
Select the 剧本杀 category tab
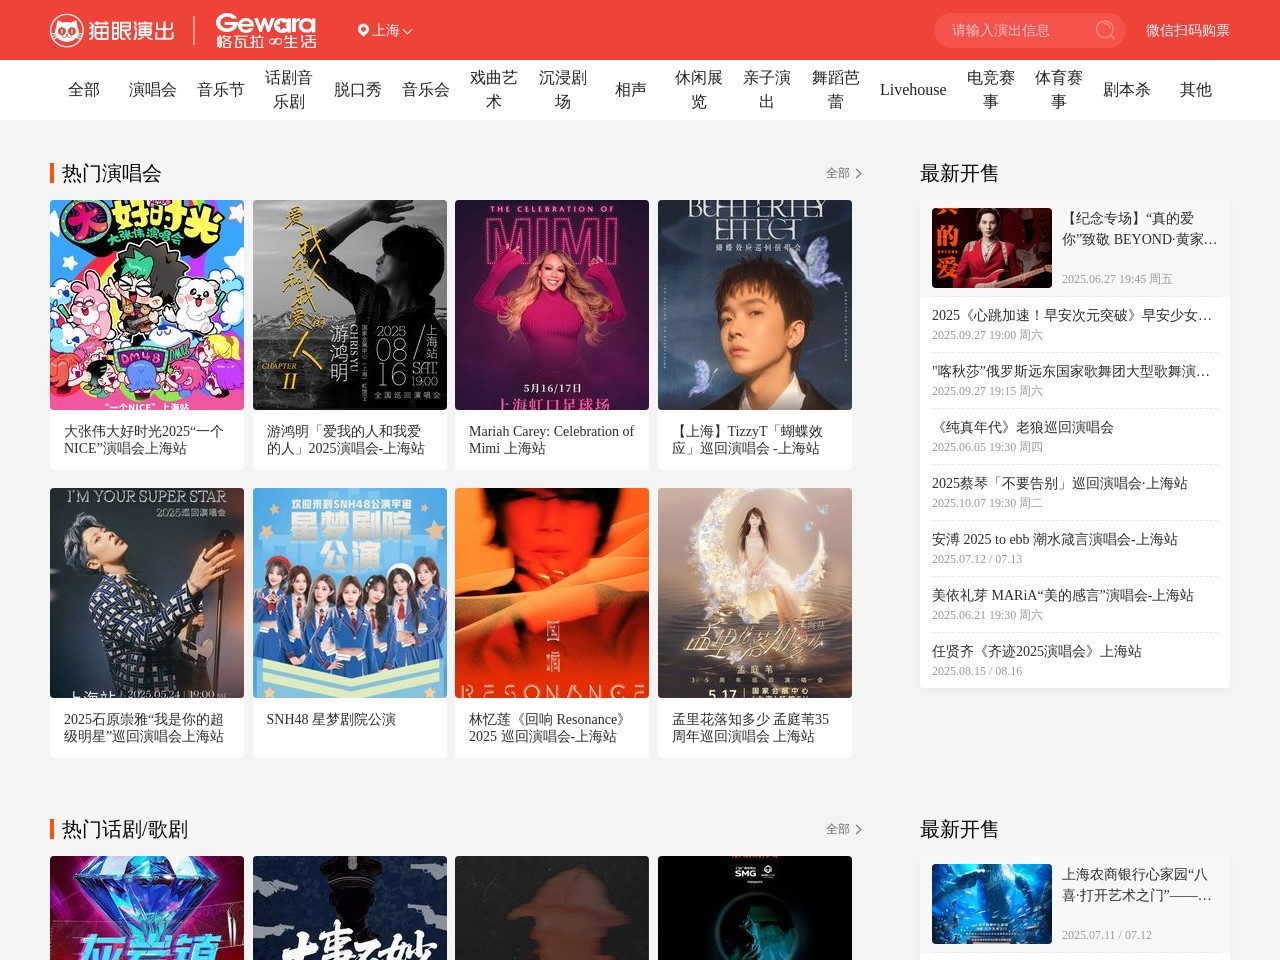tap(1127, 90)
